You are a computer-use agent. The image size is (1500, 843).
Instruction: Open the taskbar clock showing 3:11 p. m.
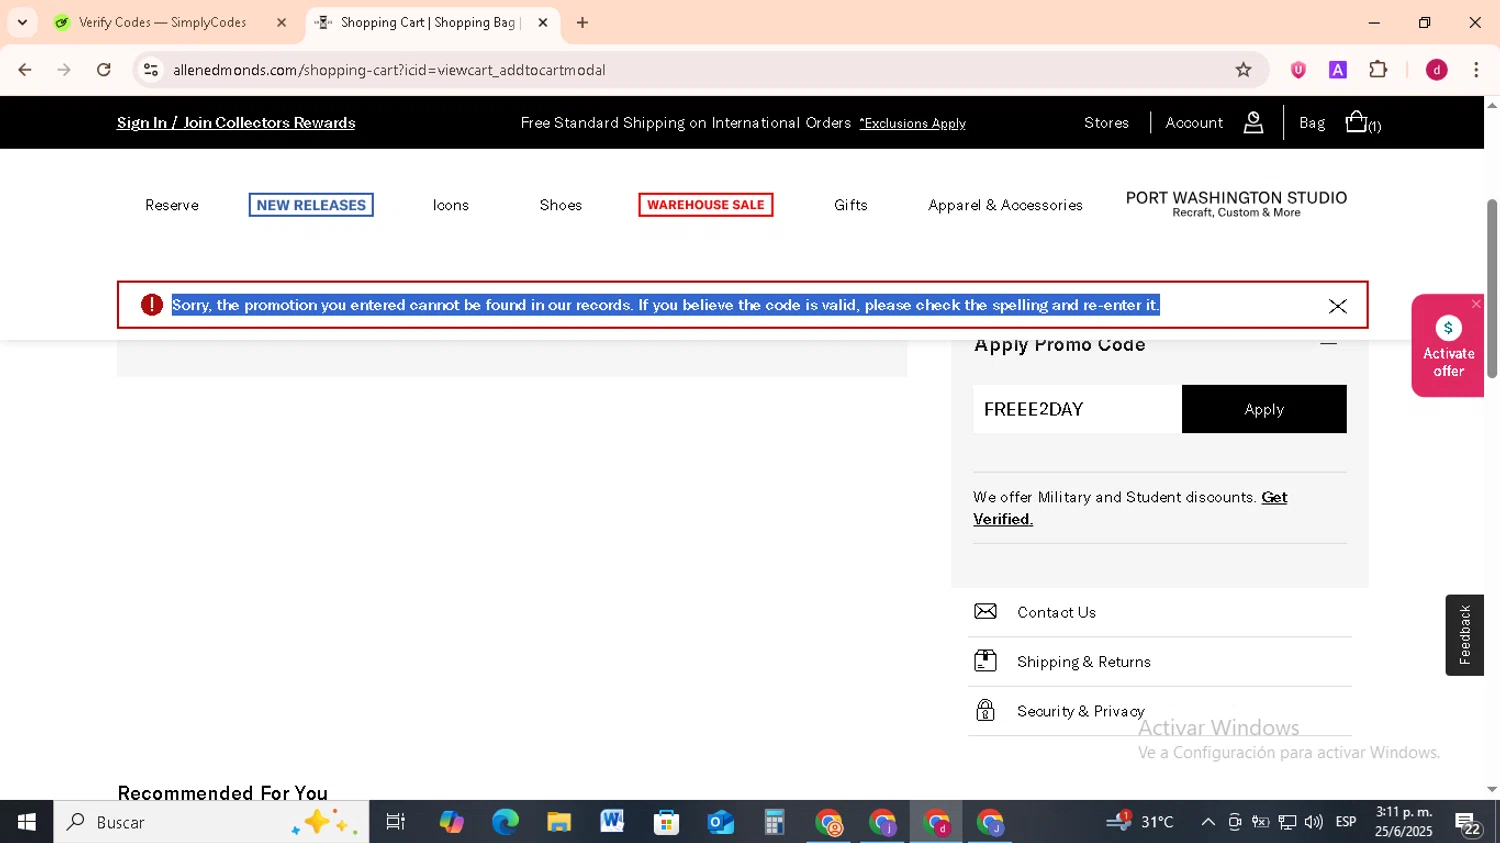click(1404, 821)
